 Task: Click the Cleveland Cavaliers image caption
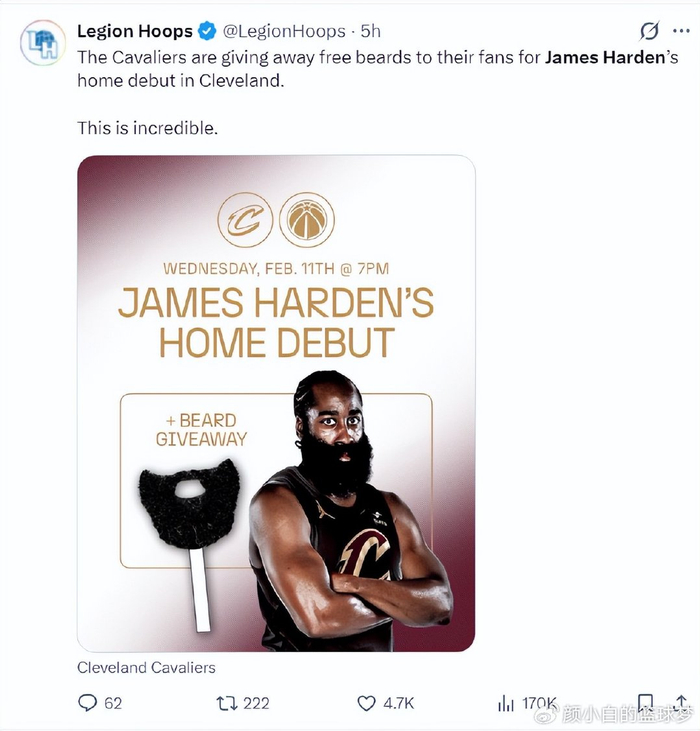point(146,668)
